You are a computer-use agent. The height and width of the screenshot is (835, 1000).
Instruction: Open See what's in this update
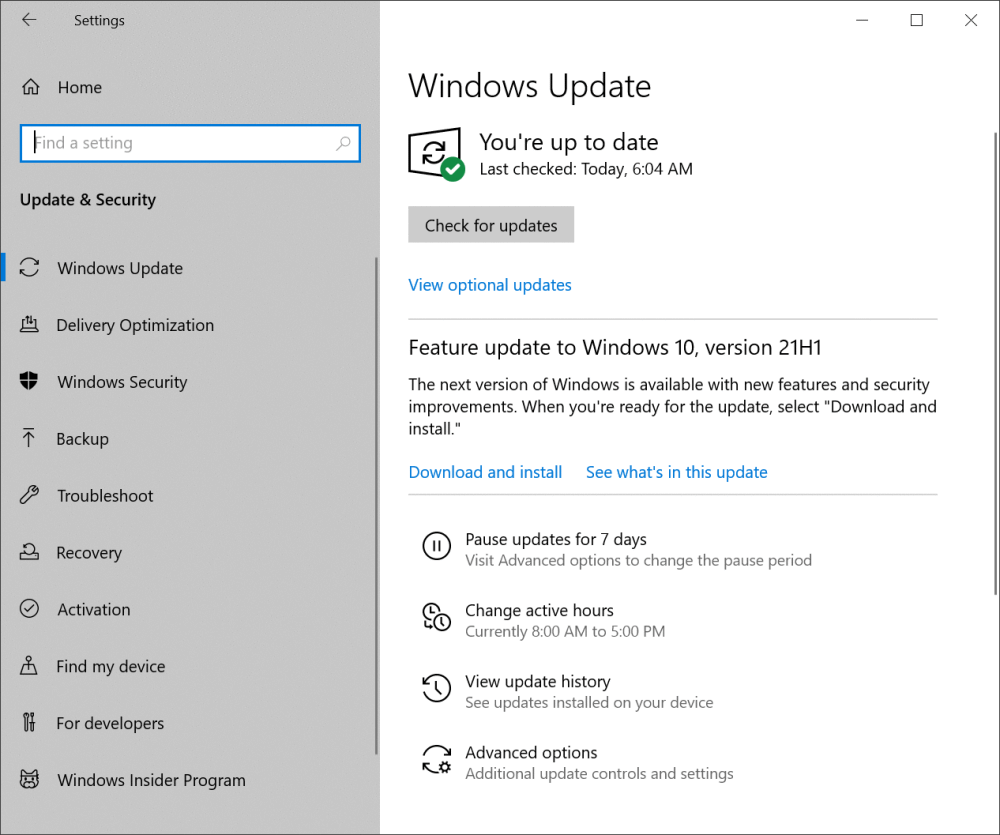click(677, 472)
